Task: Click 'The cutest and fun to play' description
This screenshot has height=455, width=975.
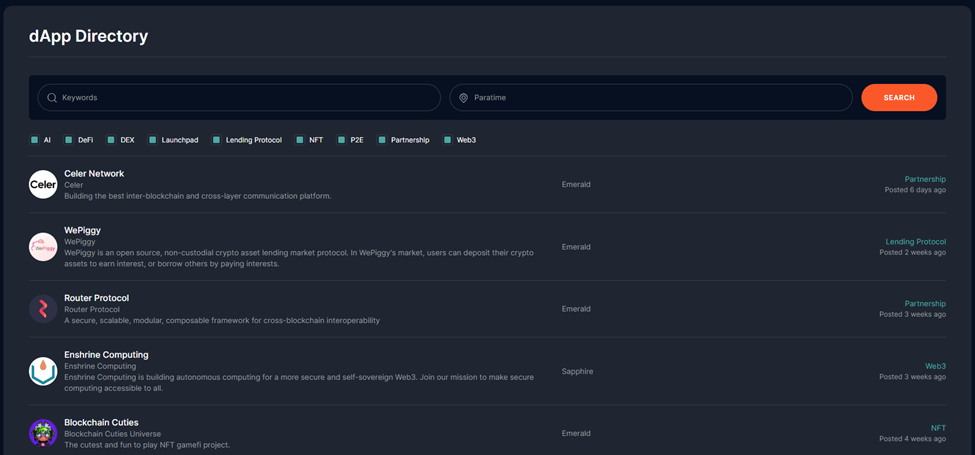Action: (147, 444)
